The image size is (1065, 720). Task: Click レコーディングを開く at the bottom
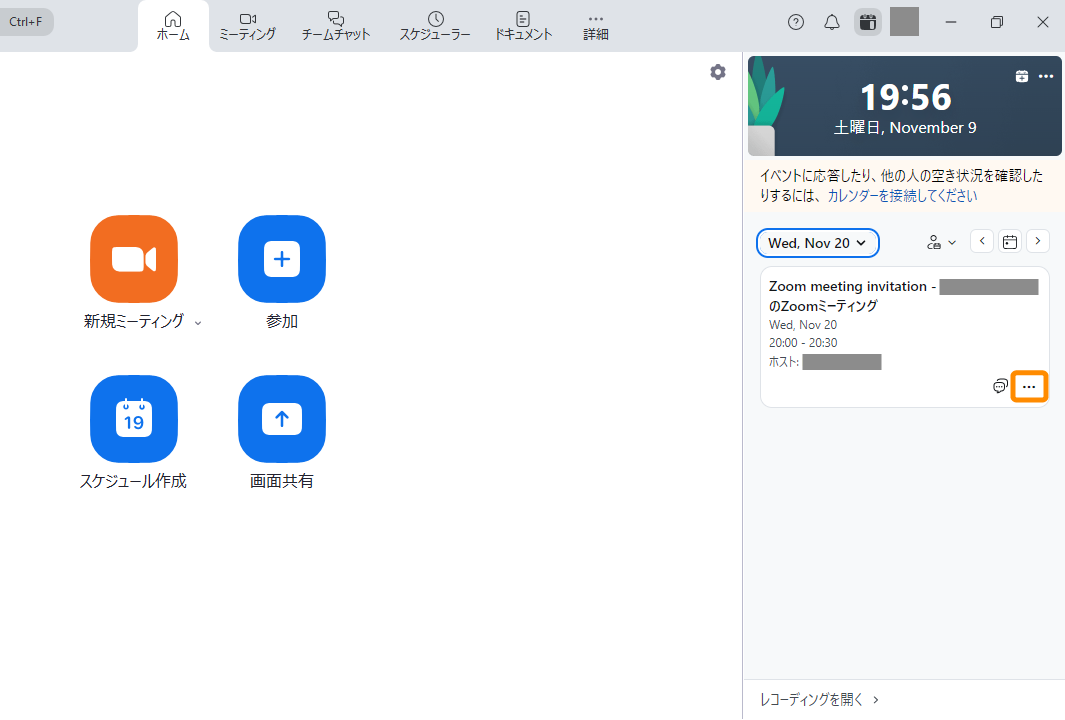819,700
